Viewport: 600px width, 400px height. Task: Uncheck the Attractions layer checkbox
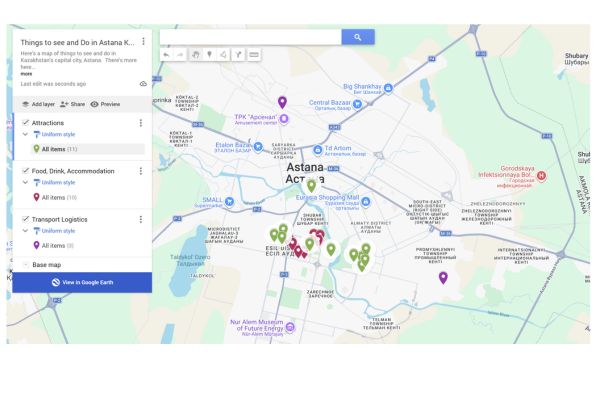(x=26, y=122)
